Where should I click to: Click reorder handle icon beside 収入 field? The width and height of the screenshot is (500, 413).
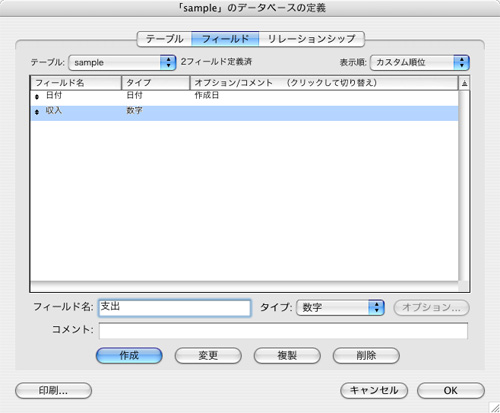coord(37,112)
